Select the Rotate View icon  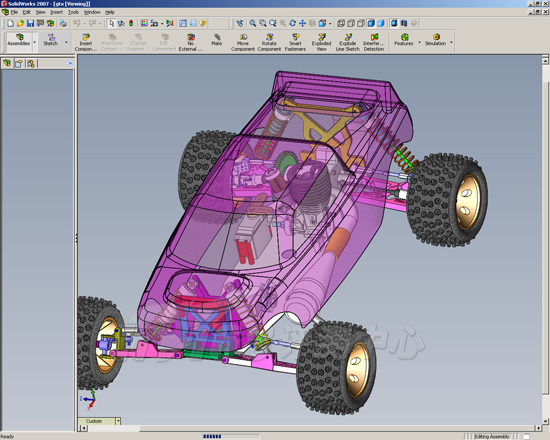coord(292,24)
